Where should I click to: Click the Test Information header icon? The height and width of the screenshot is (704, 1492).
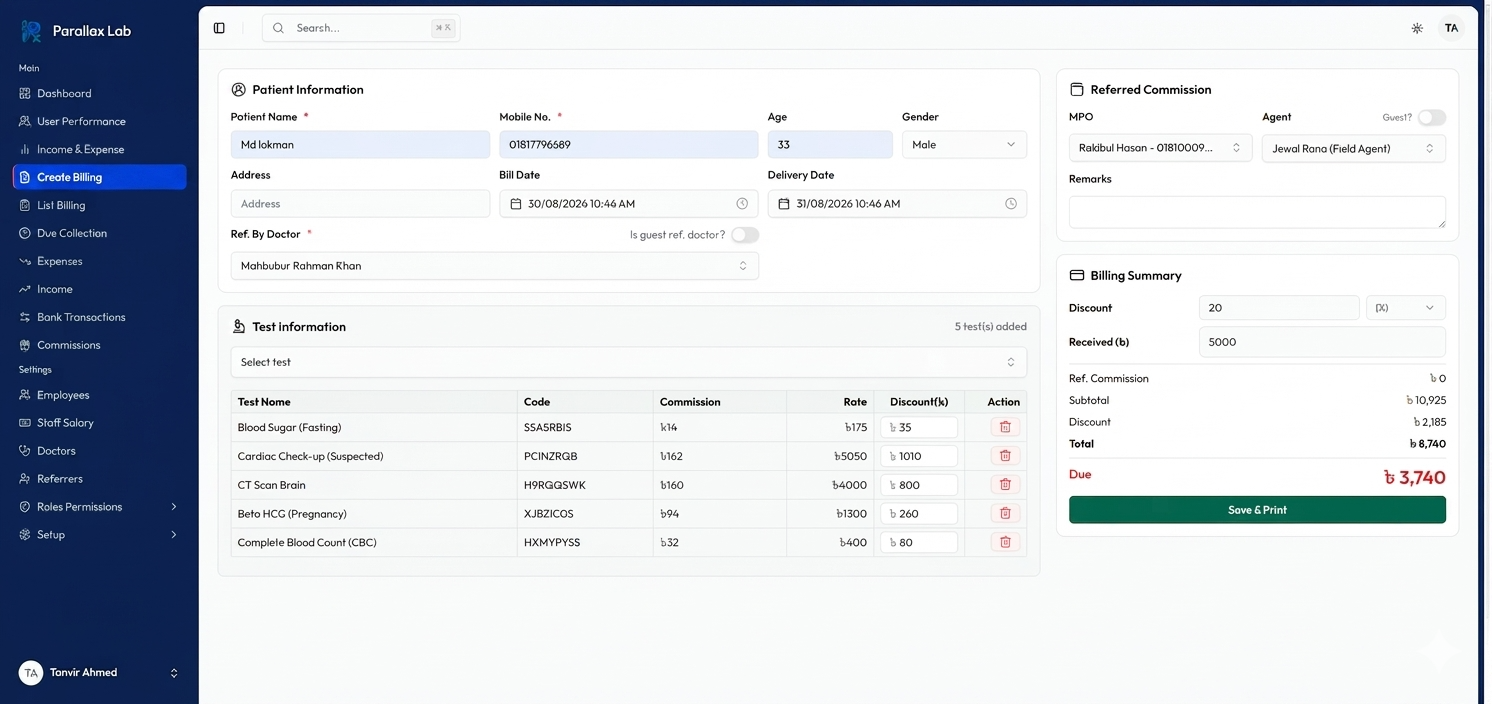tap(238, 326)
